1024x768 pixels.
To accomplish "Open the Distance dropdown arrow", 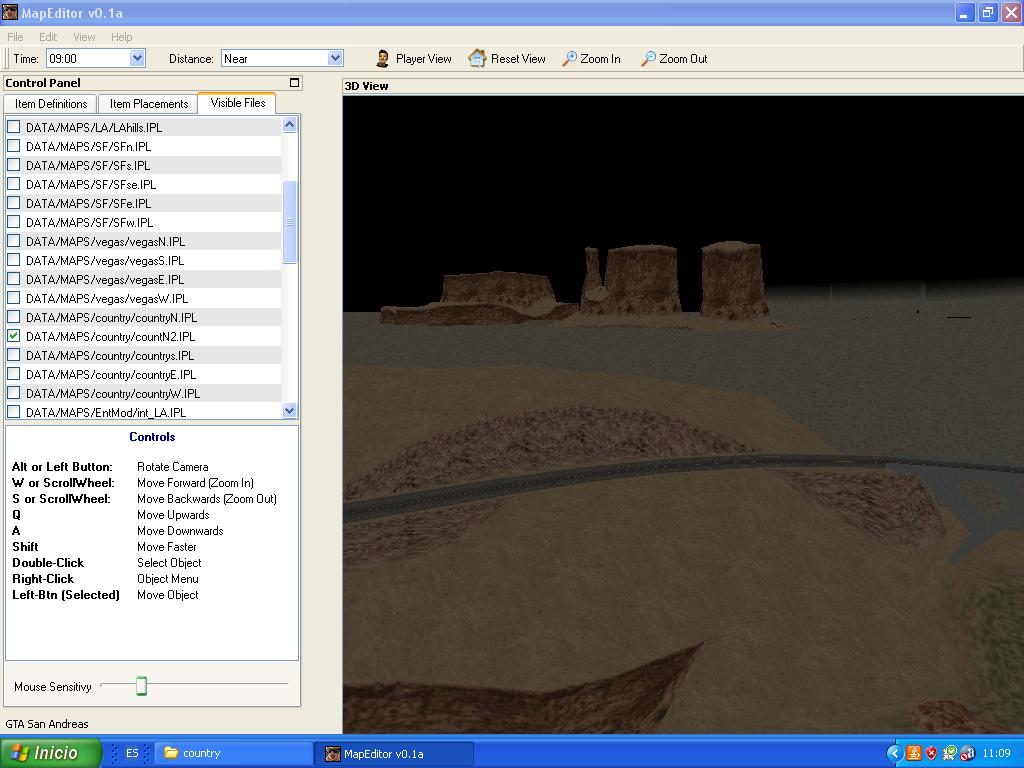I will point(335,58).
